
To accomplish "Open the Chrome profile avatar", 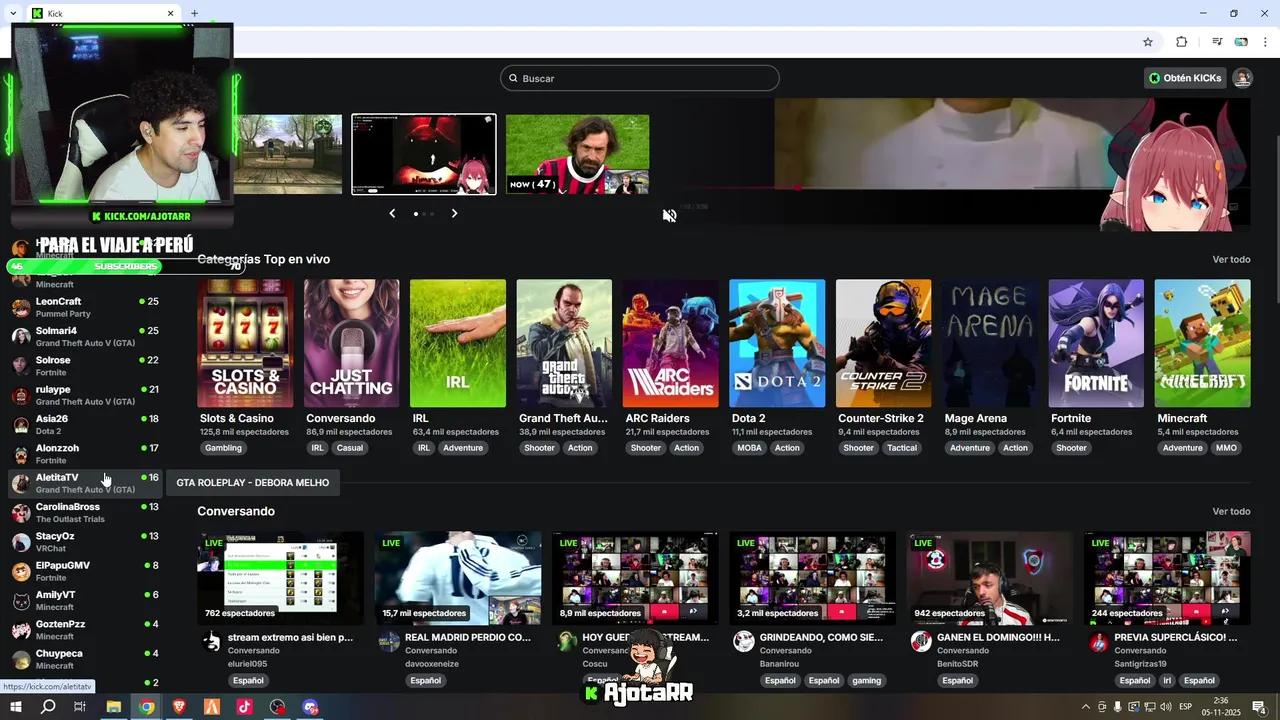I will pos(1241,42).
